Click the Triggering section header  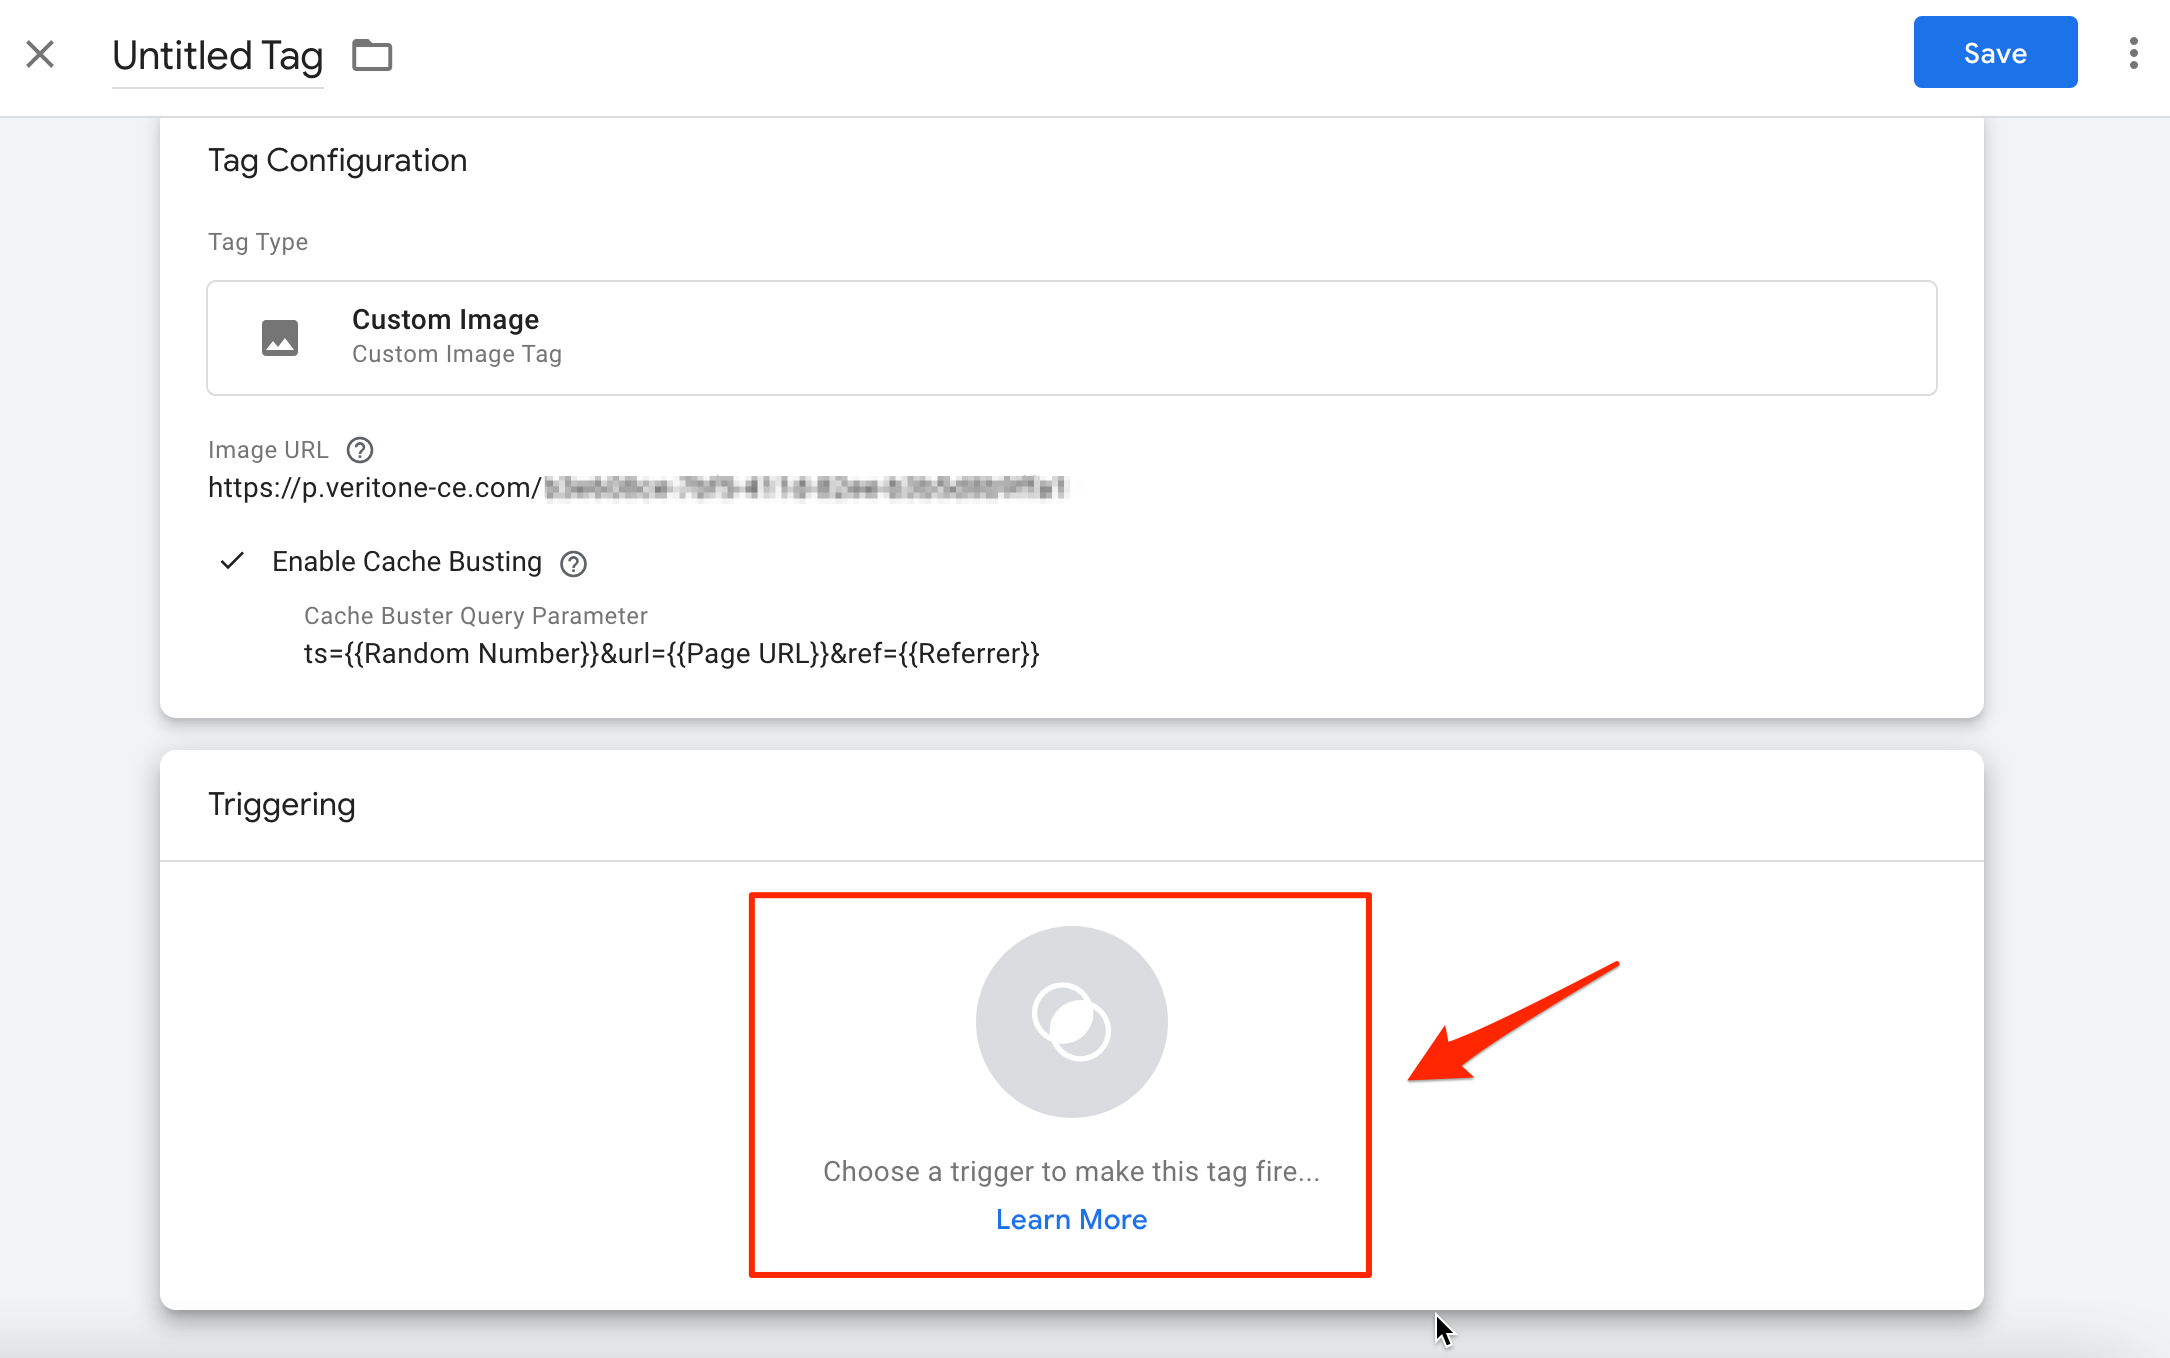[x=282, y=805]
